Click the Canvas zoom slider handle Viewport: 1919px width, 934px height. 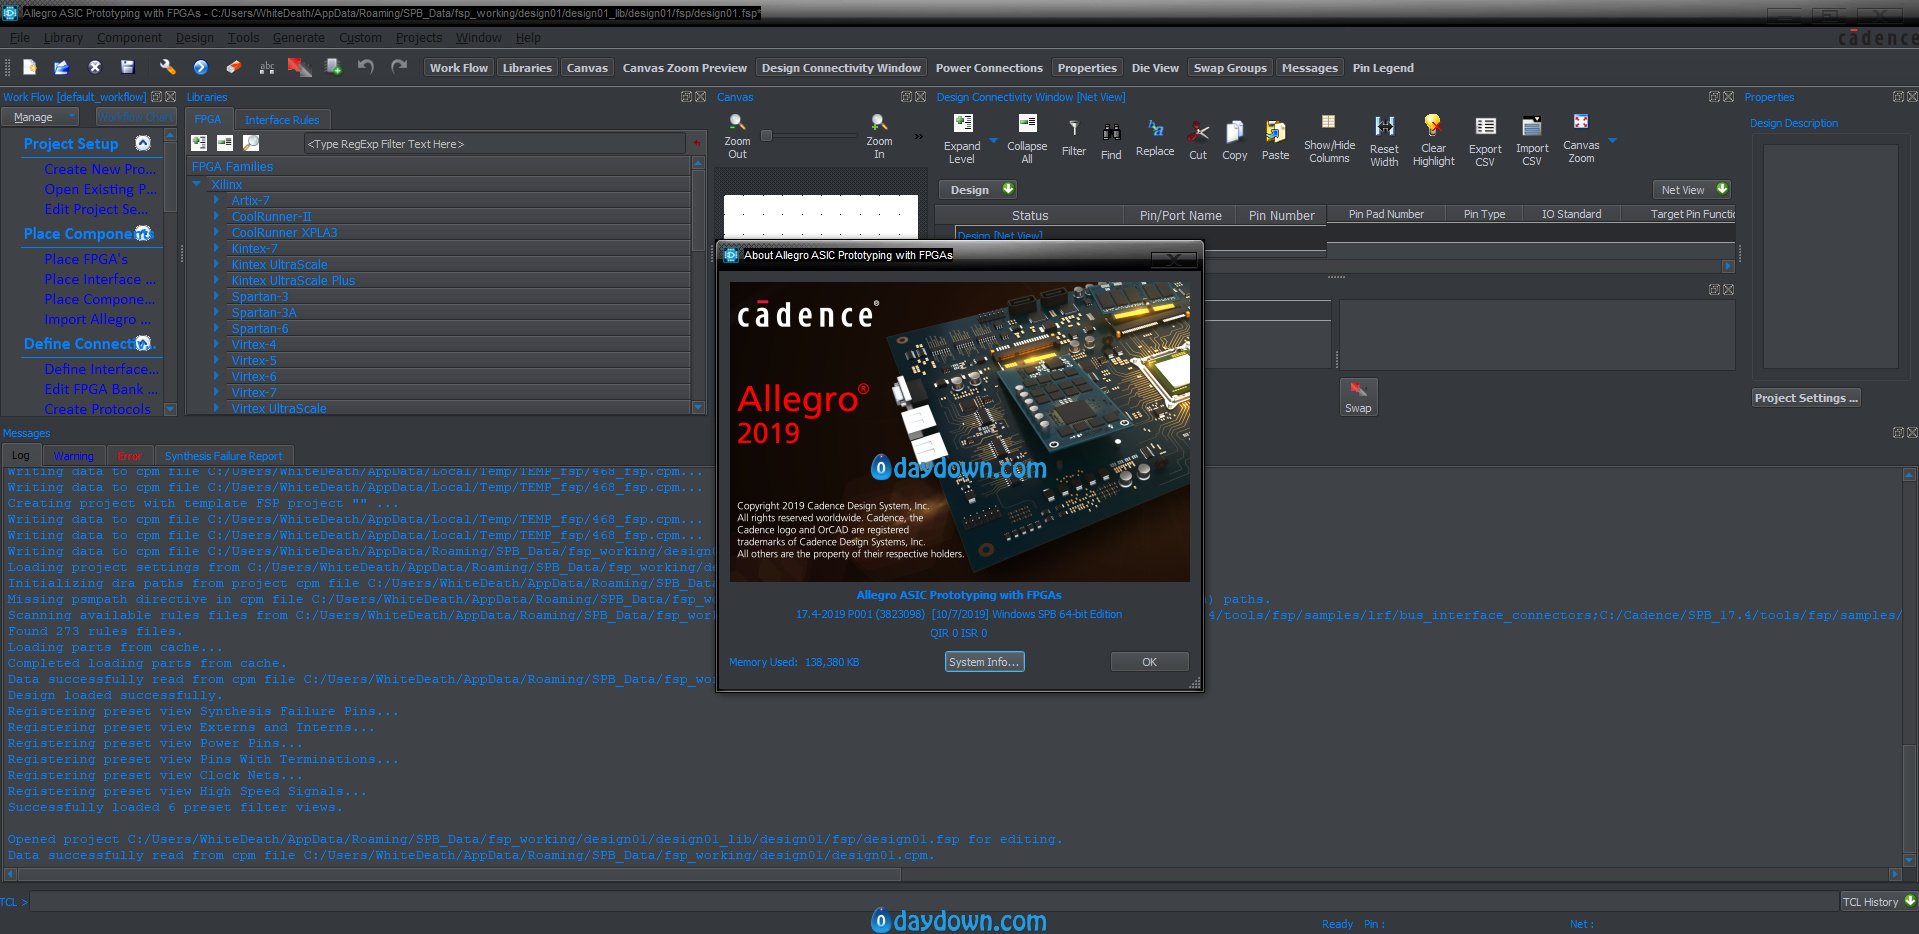click(x=767, y=135)
